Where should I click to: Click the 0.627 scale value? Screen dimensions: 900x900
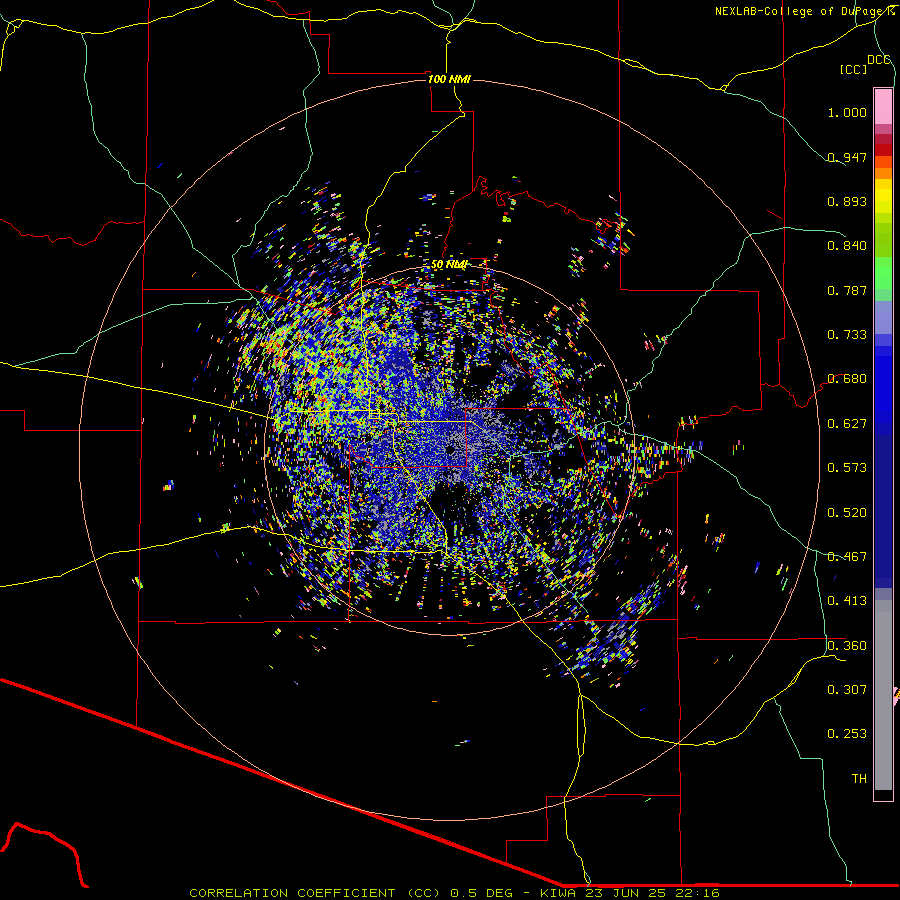tap(847, 424)
